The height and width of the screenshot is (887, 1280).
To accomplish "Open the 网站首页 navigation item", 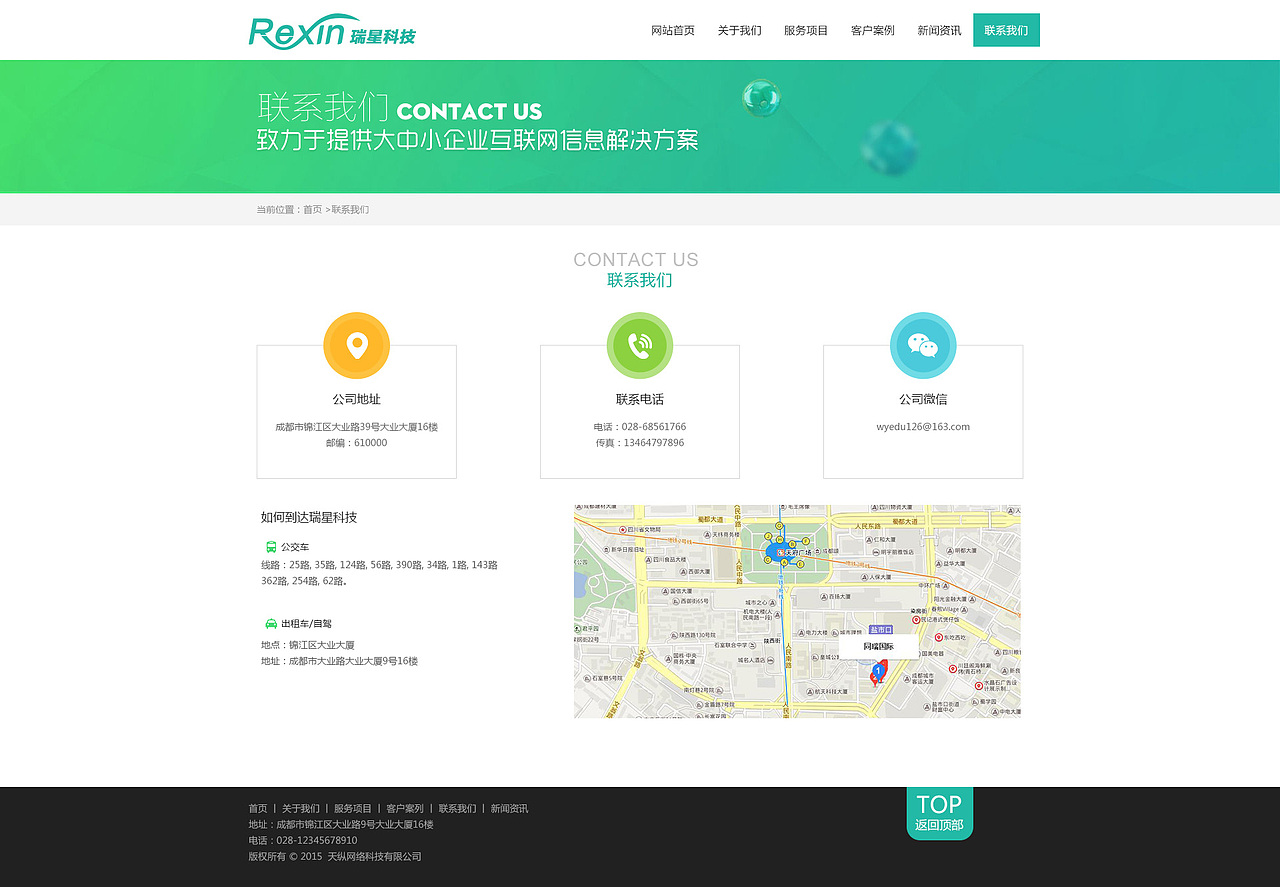I will [x=673, y=30].
